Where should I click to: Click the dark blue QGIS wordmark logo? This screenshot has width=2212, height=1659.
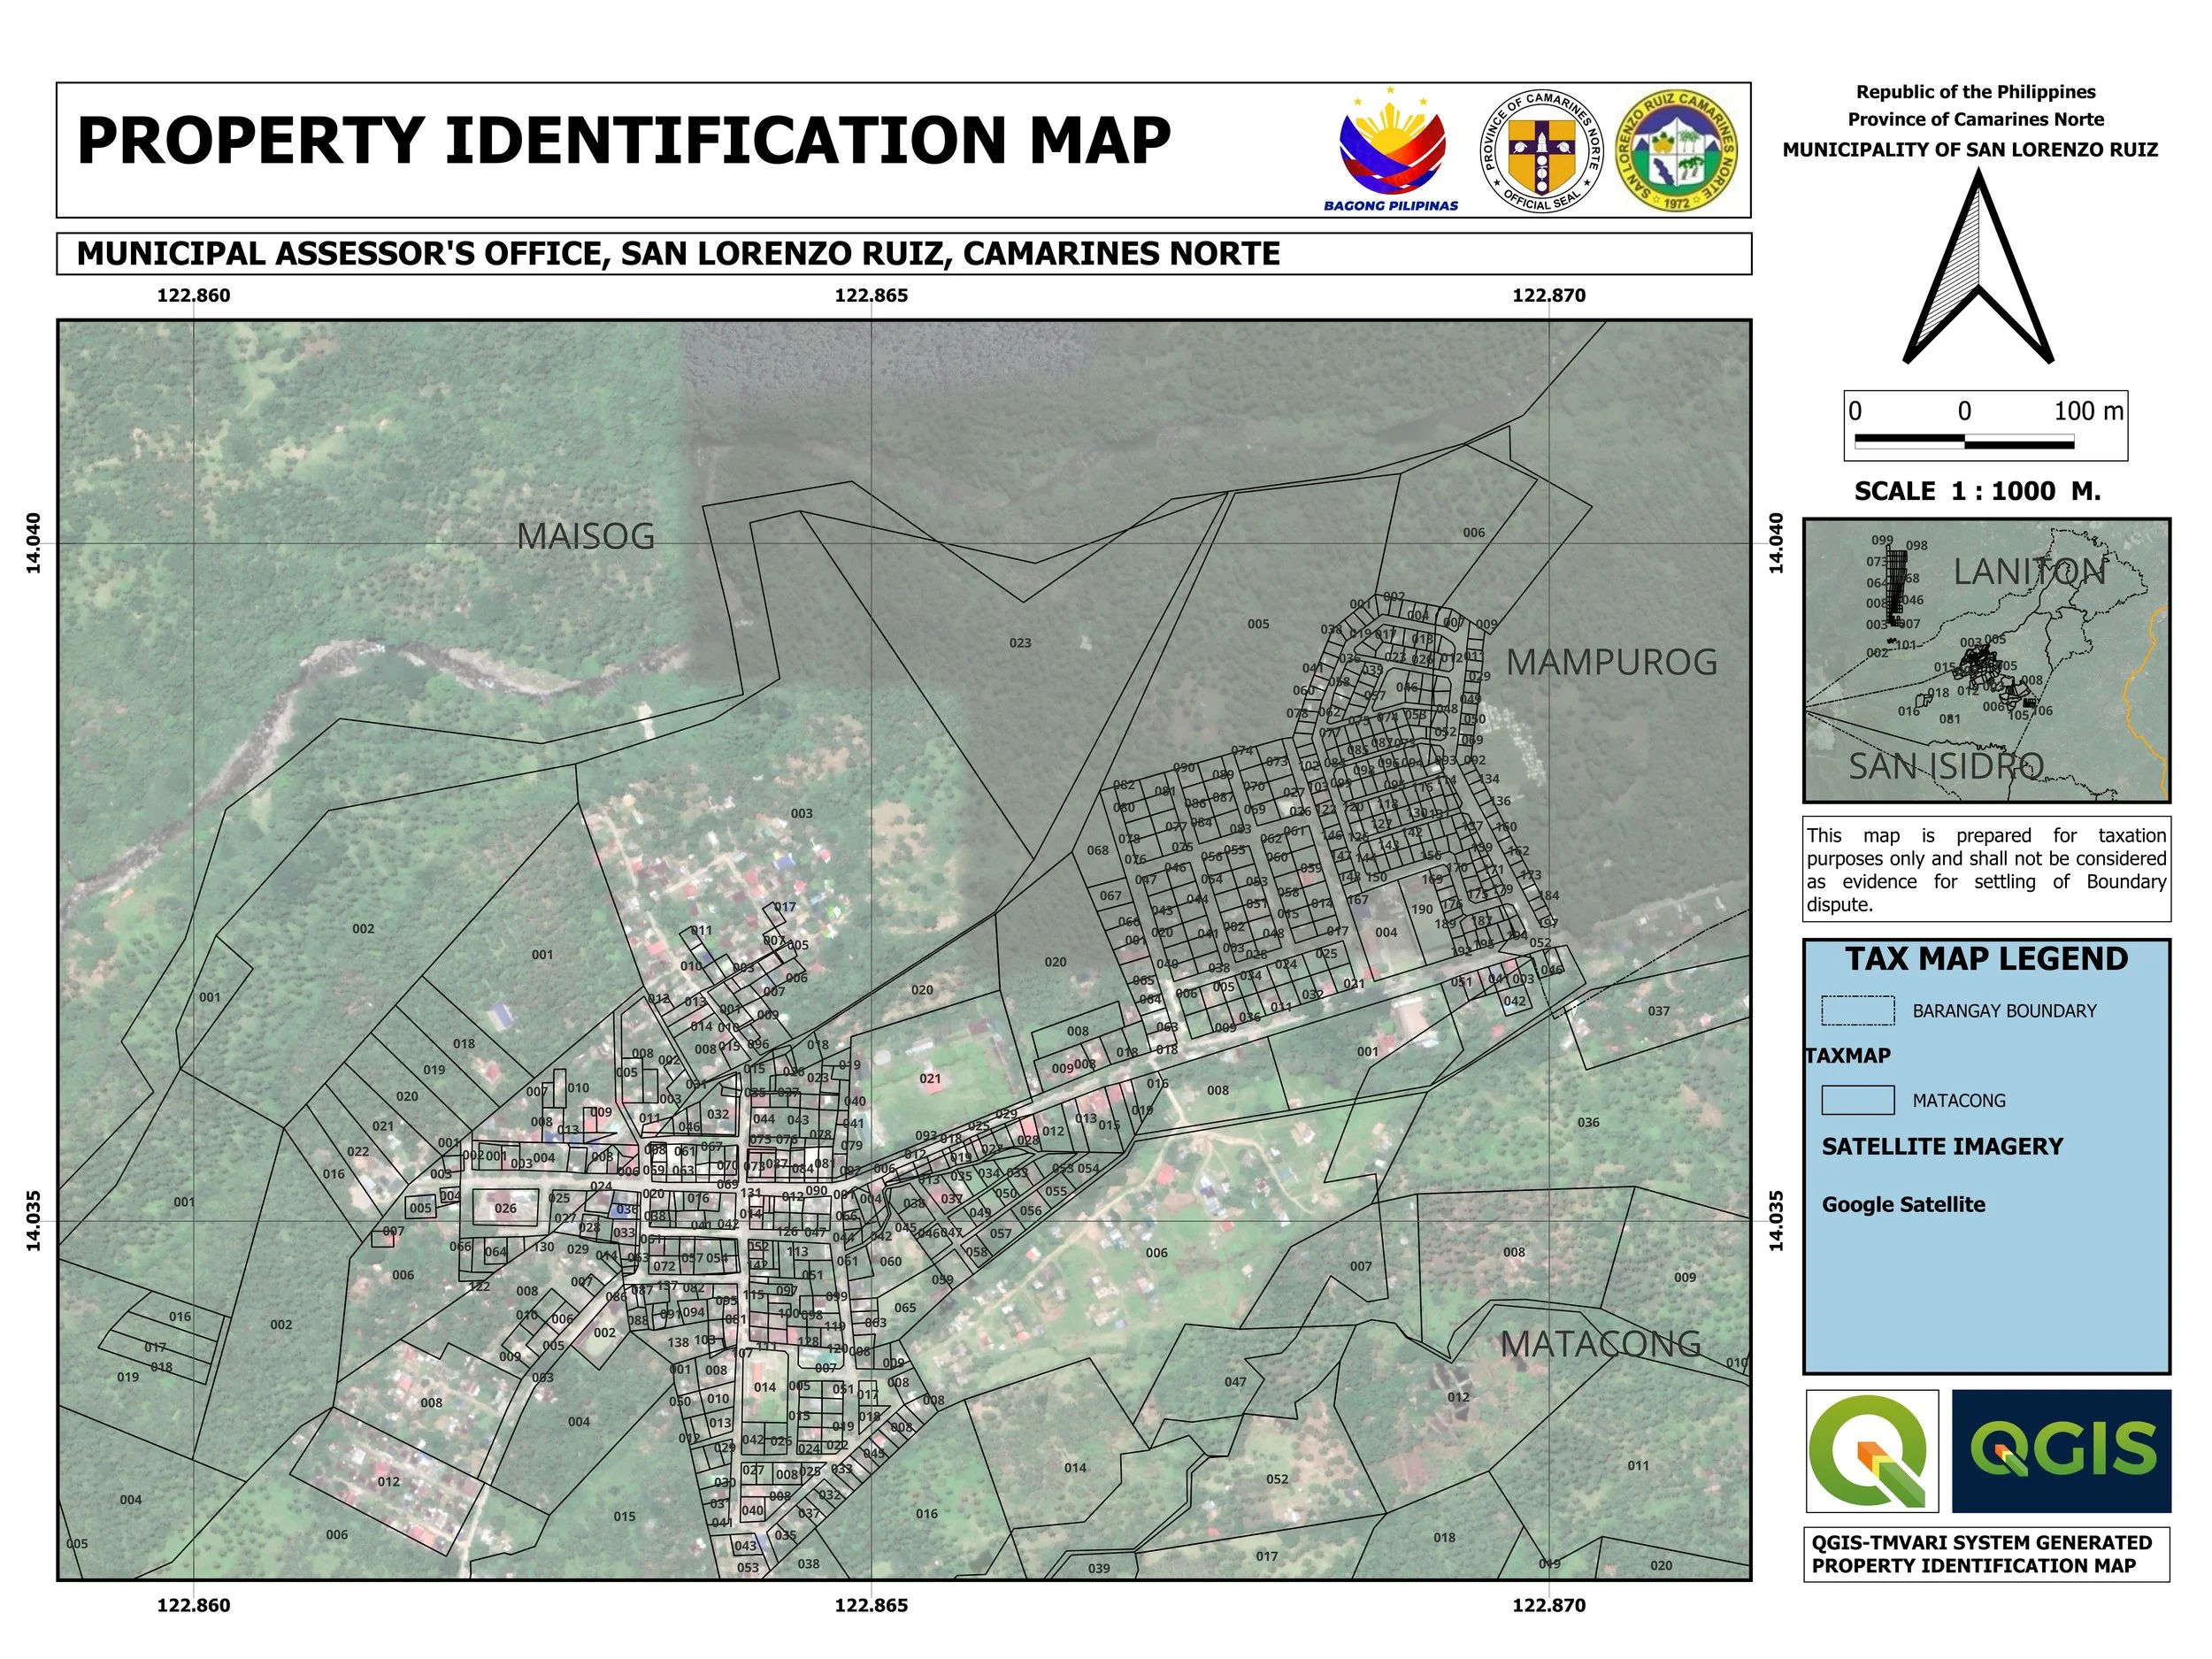click(x=2061, y=1451)
